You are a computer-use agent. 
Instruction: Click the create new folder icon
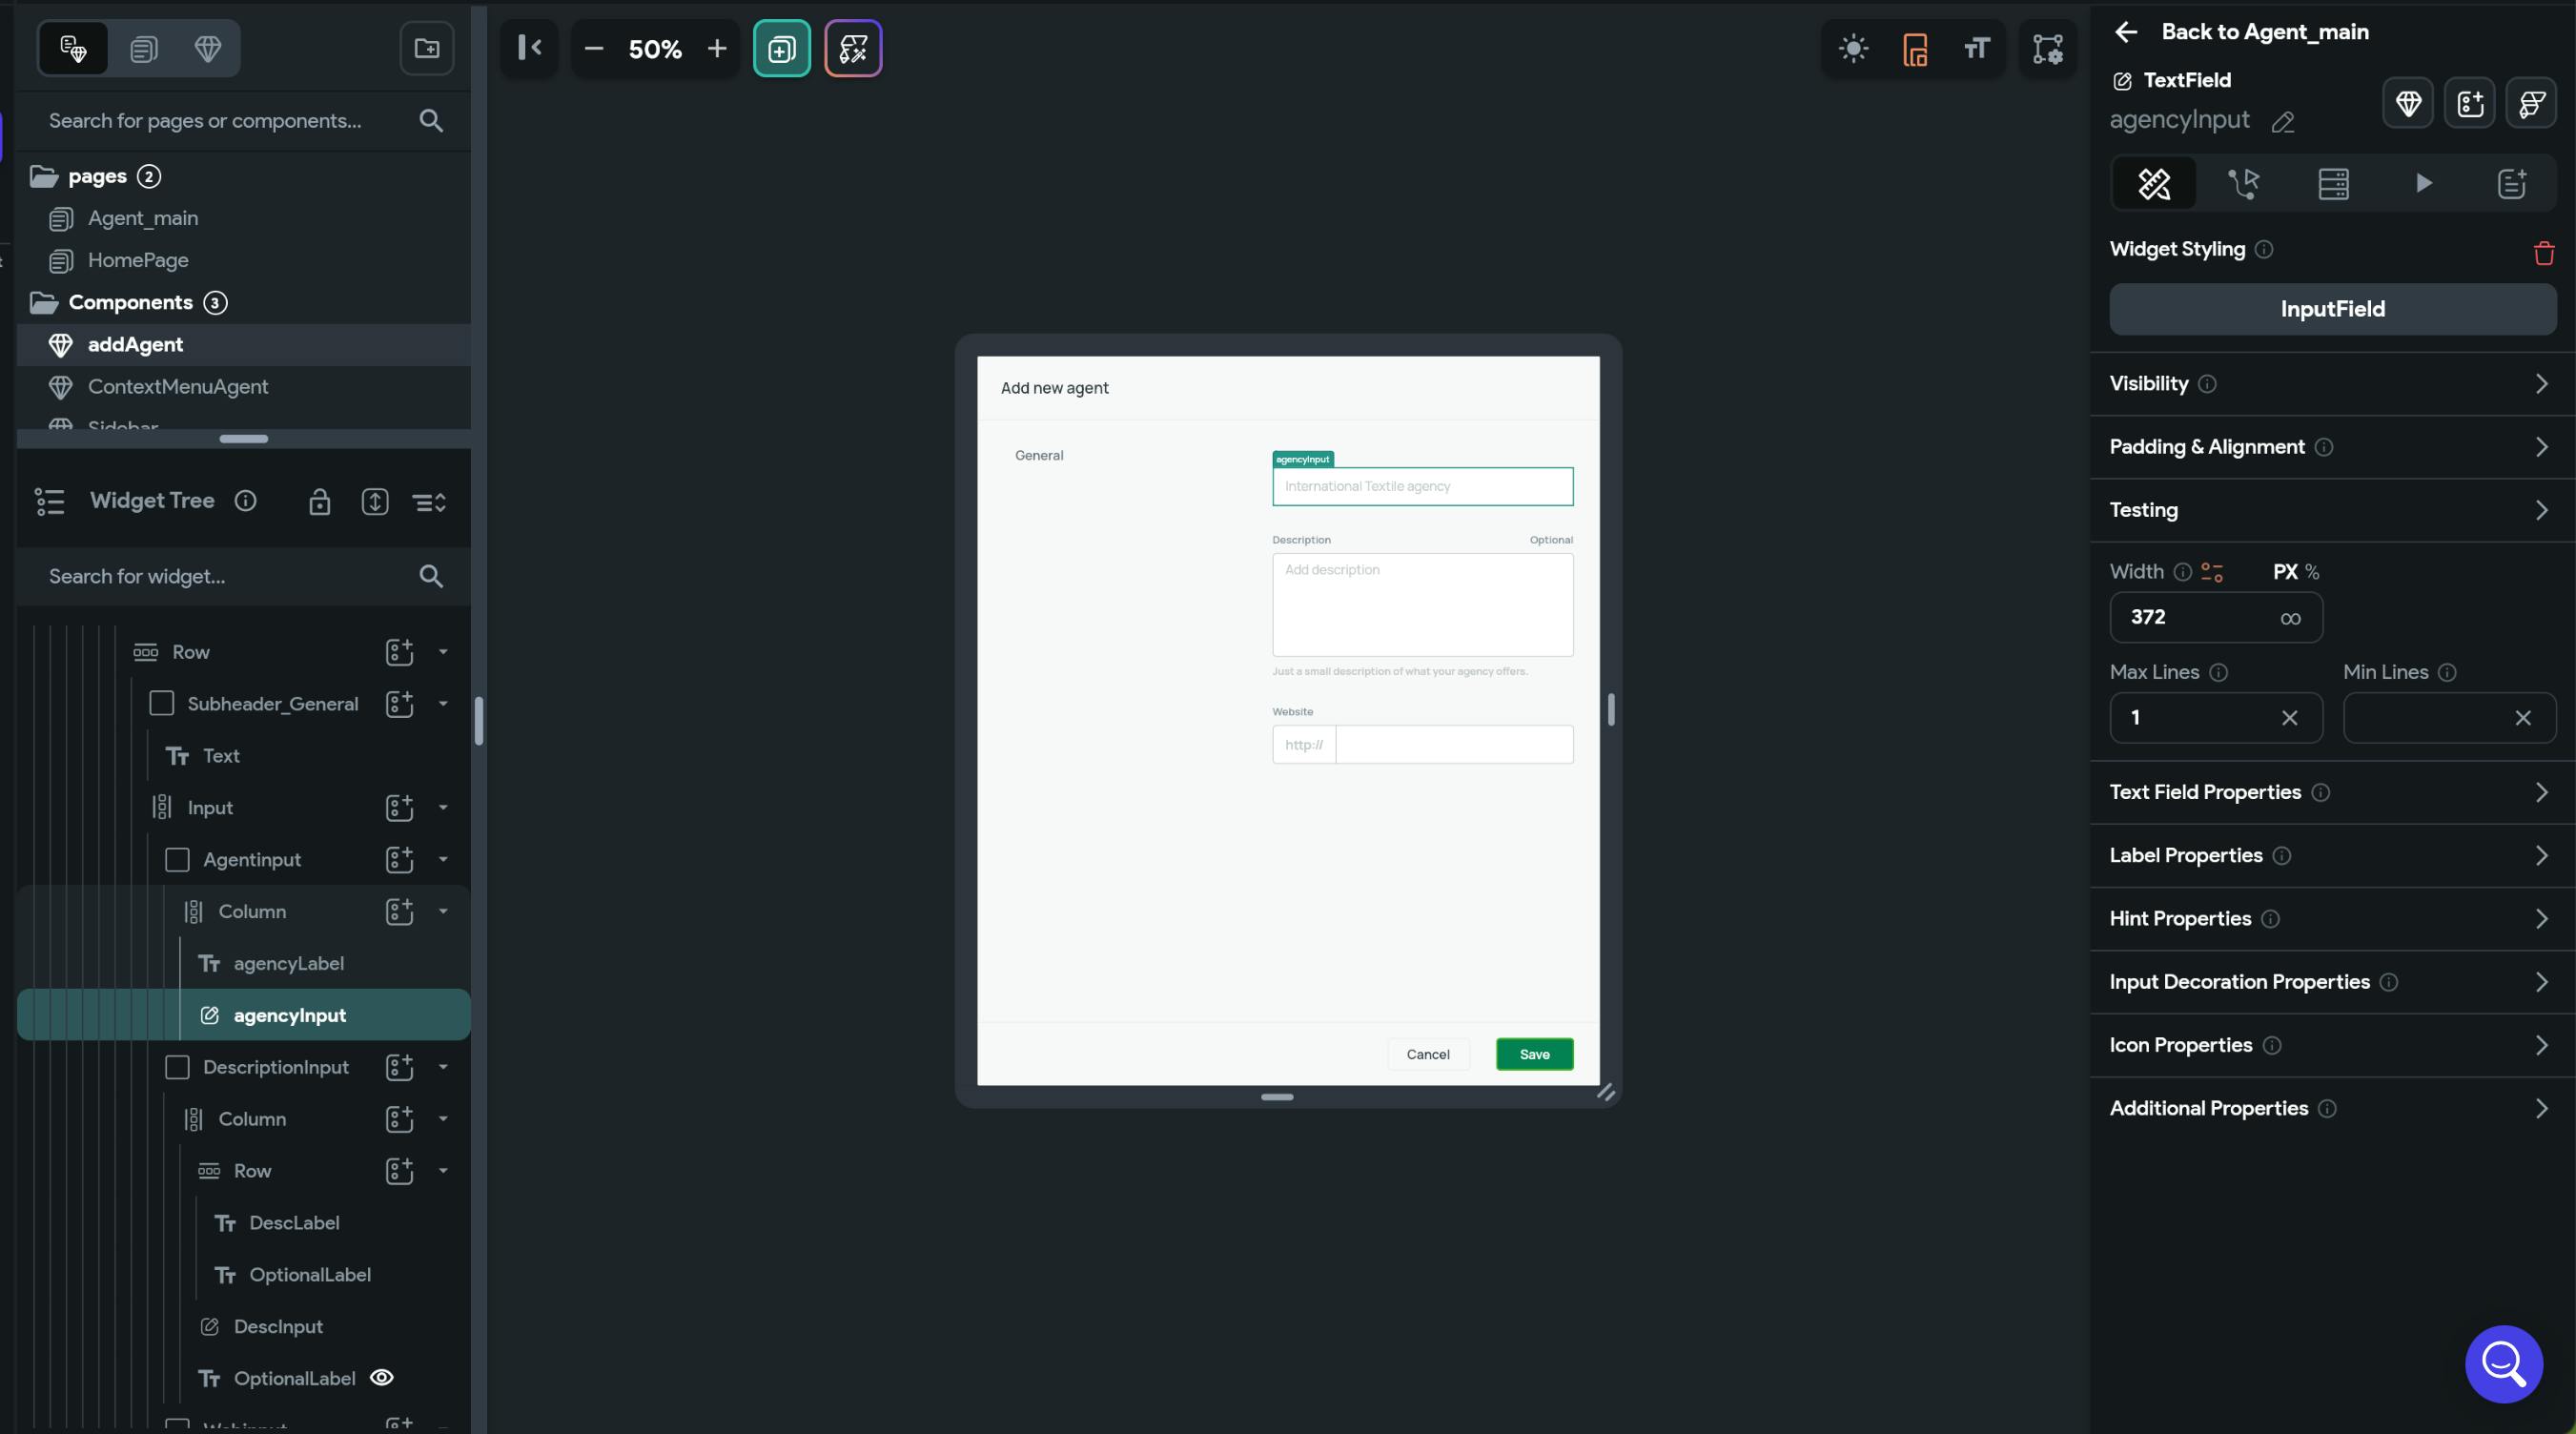(x=427, y=48)
